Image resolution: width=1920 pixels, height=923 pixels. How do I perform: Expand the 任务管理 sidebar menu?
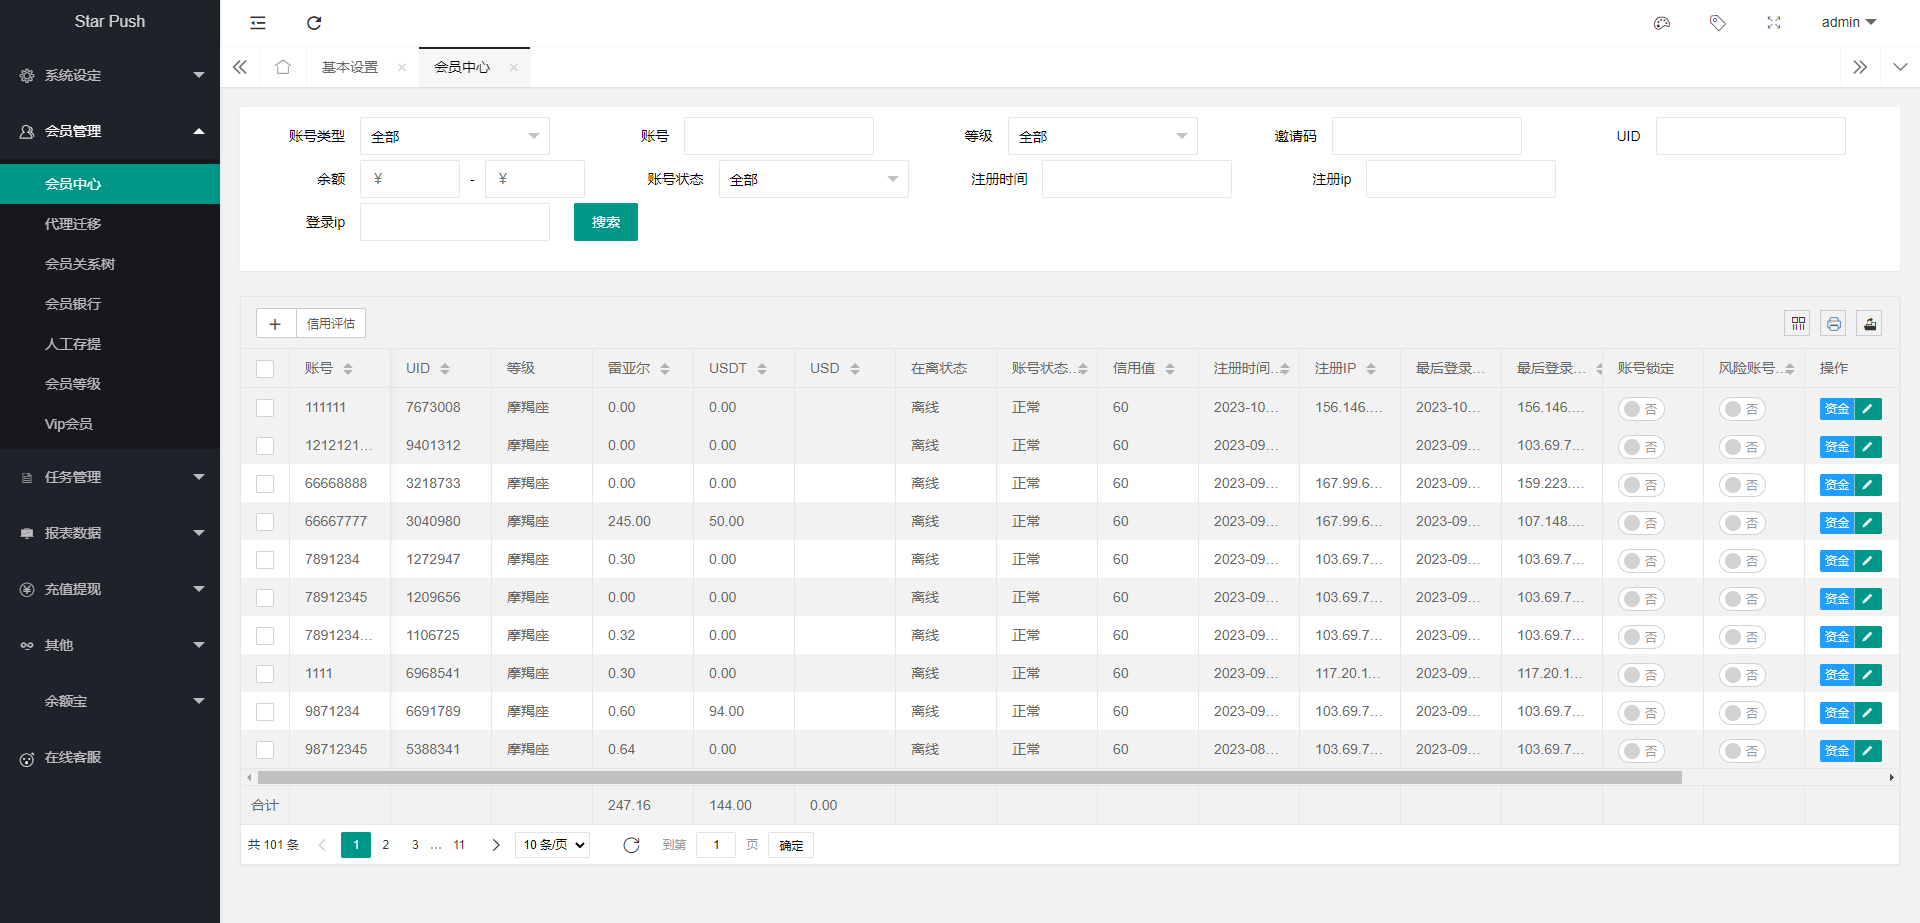pyautogui.click(x=110, y=477)
